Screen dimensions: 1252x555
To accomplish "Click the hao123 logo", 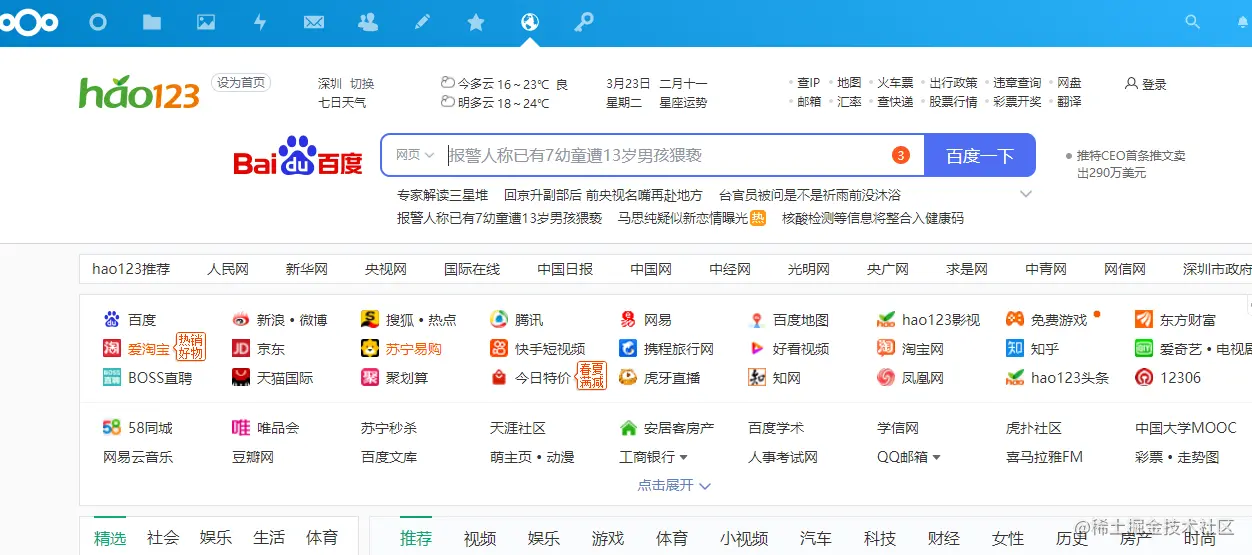I will tap(139, 92).
